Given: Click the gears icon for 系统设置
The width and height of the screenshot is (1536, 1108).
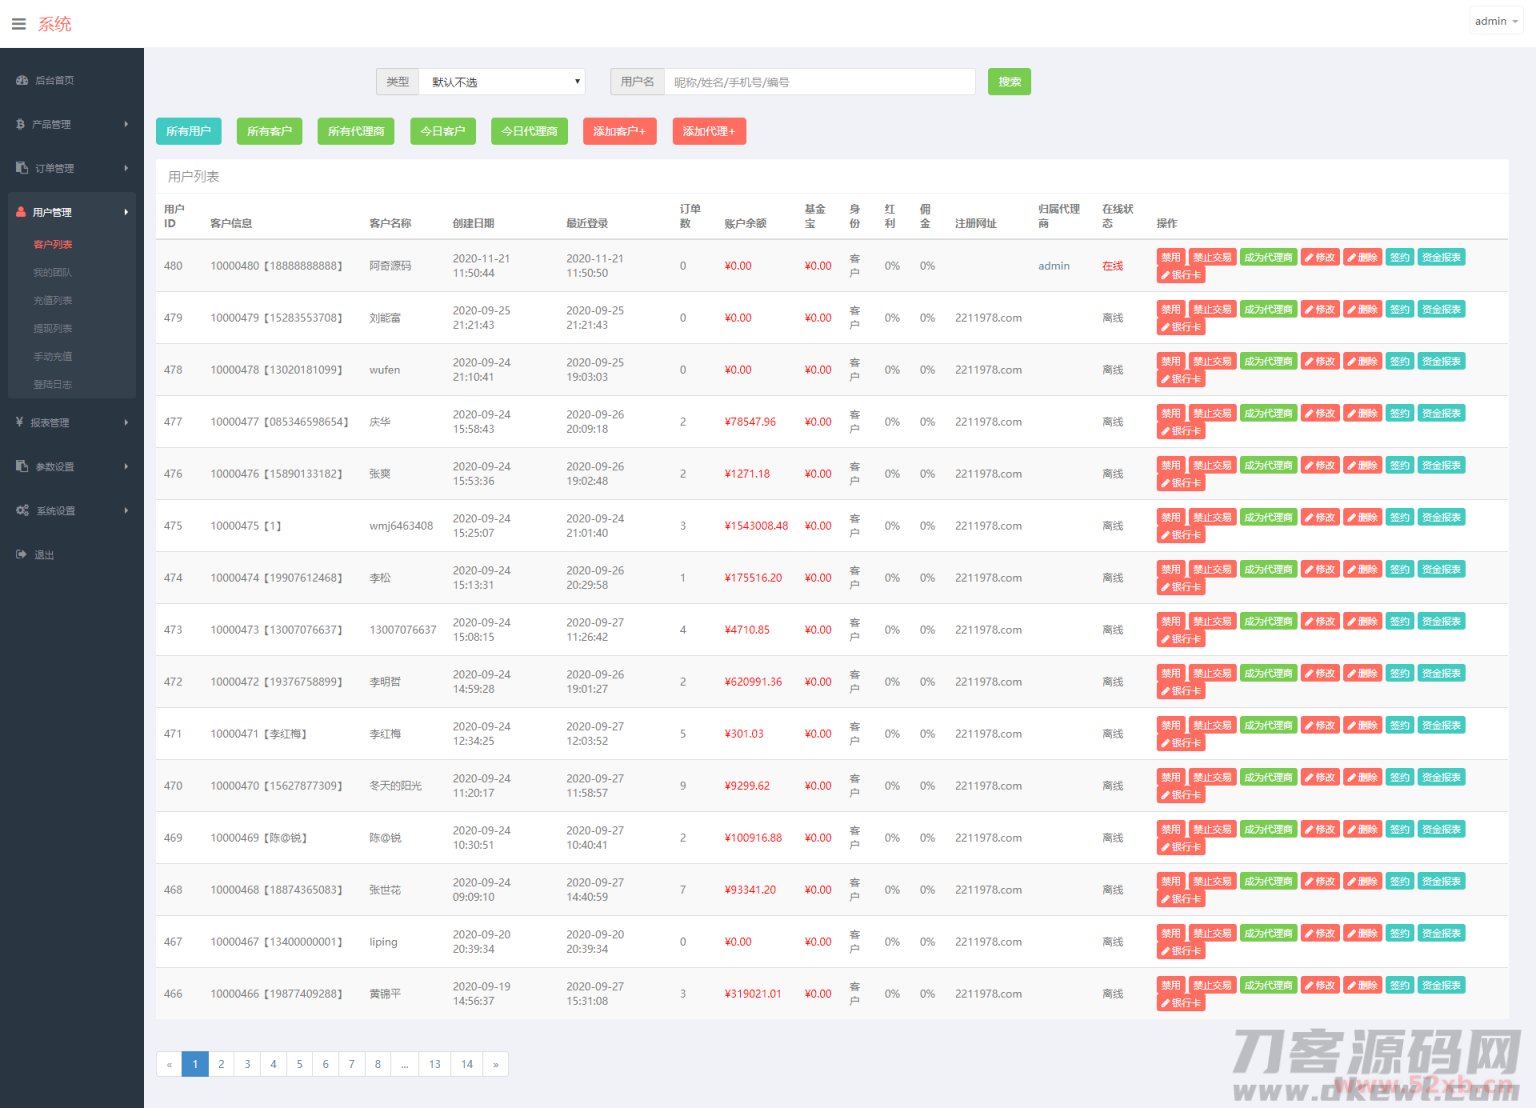Looking at the screenshot, I should (22, 511).
